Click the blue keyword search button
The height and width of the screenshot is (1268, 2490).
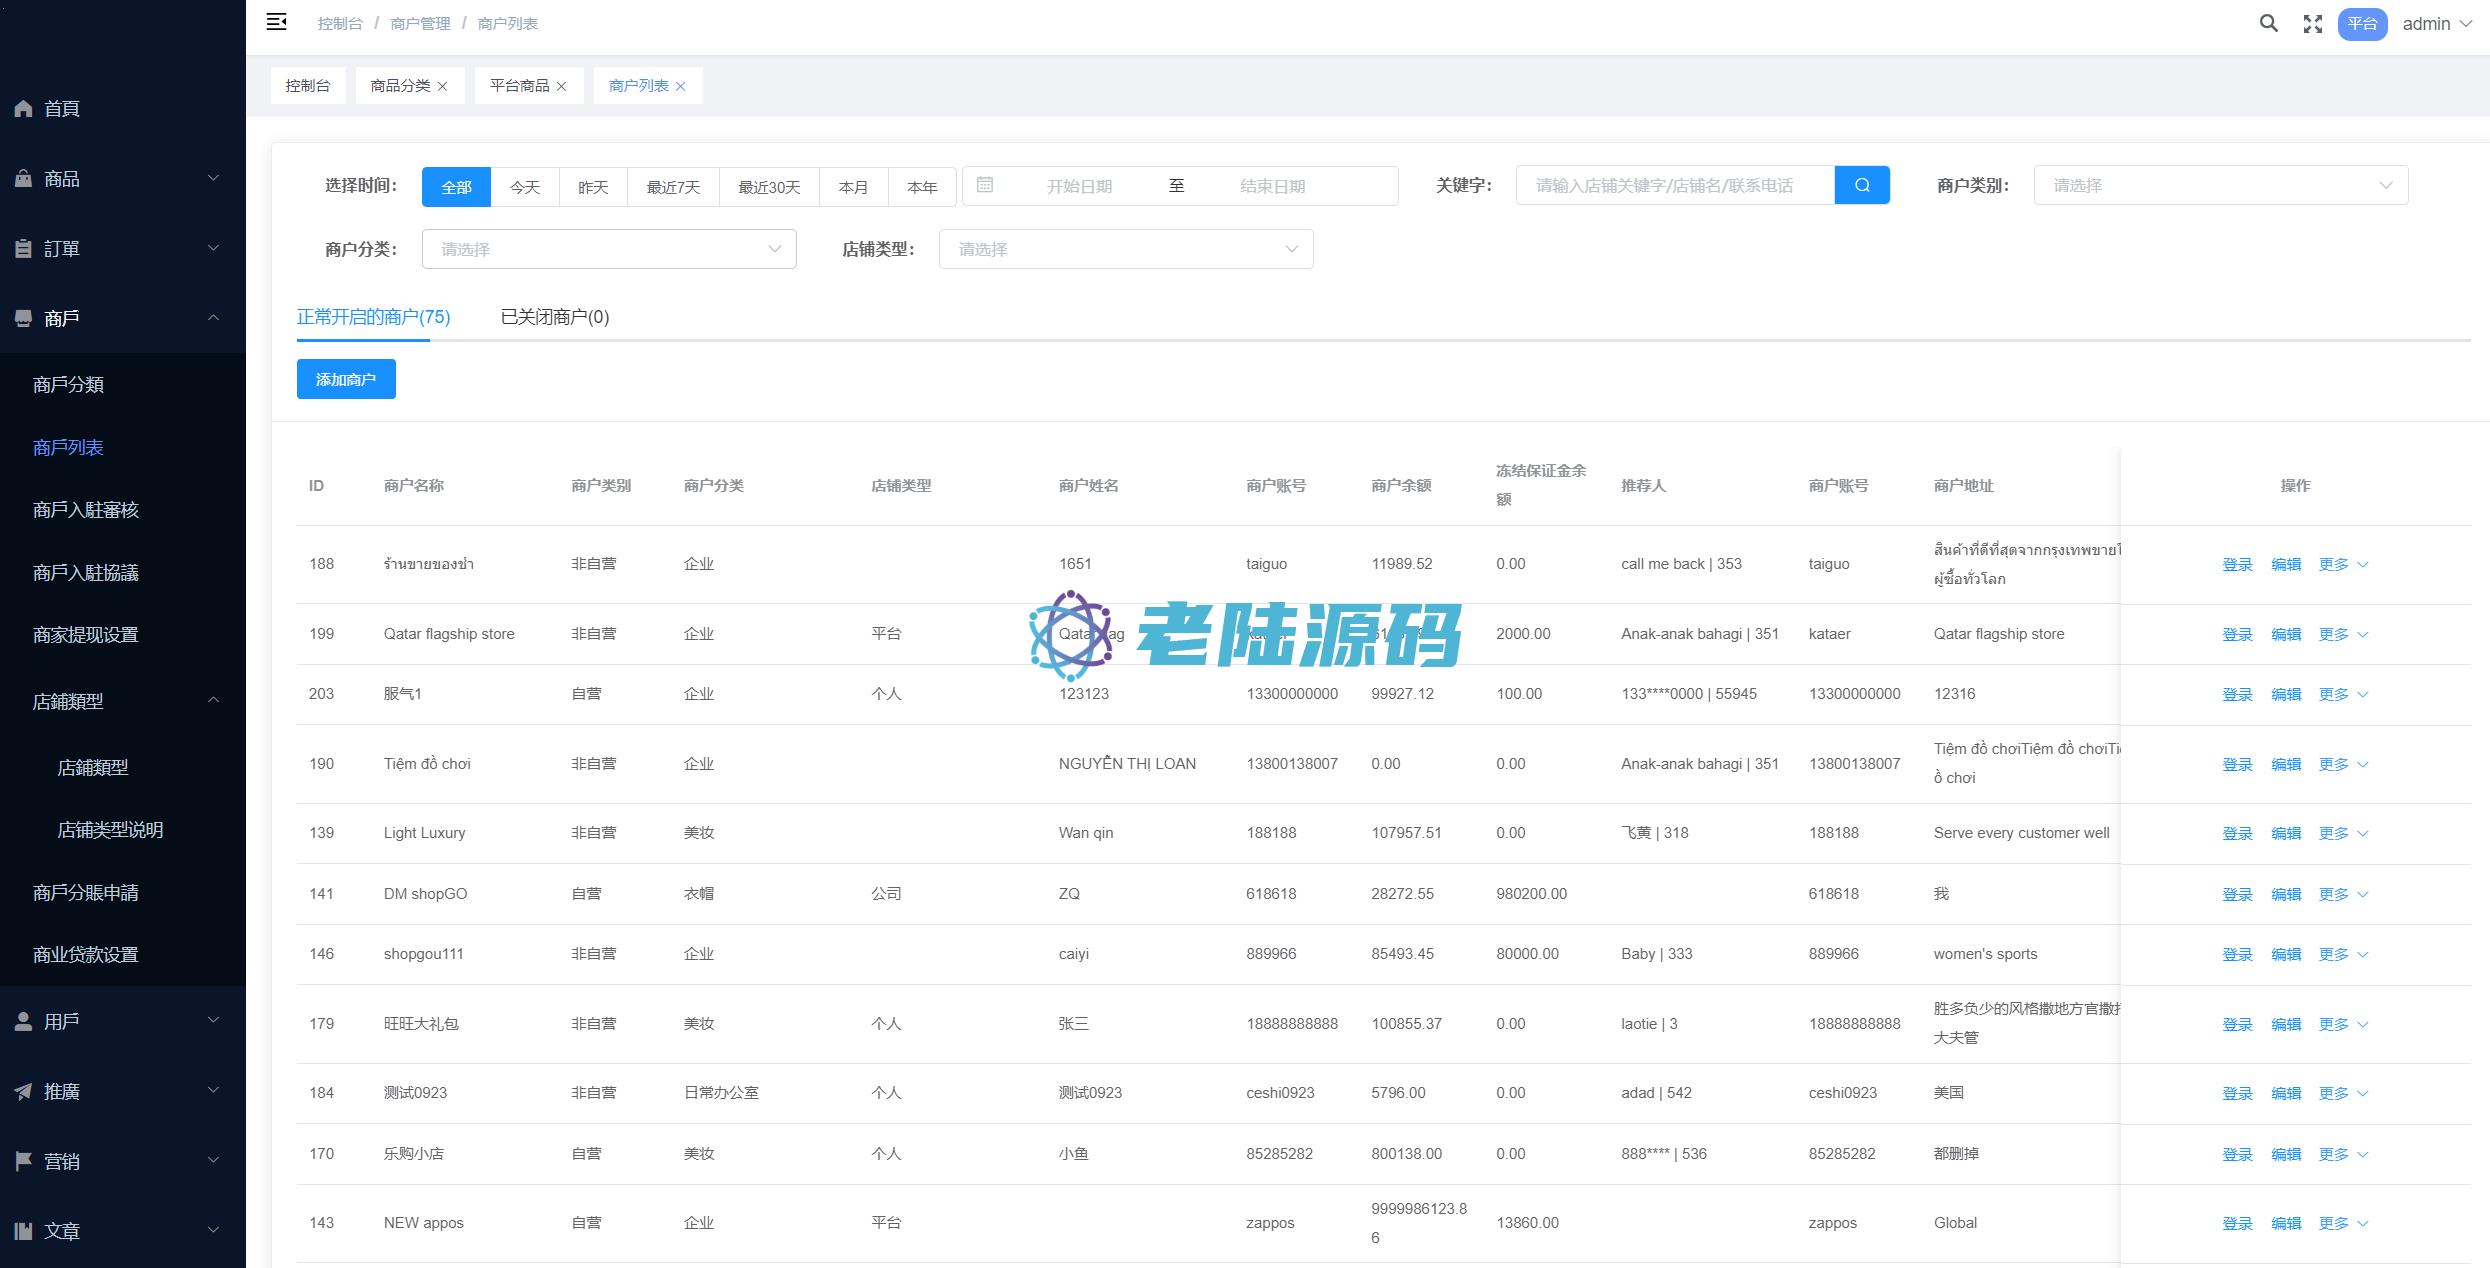pyautogui.click(x=1861, y=185)
